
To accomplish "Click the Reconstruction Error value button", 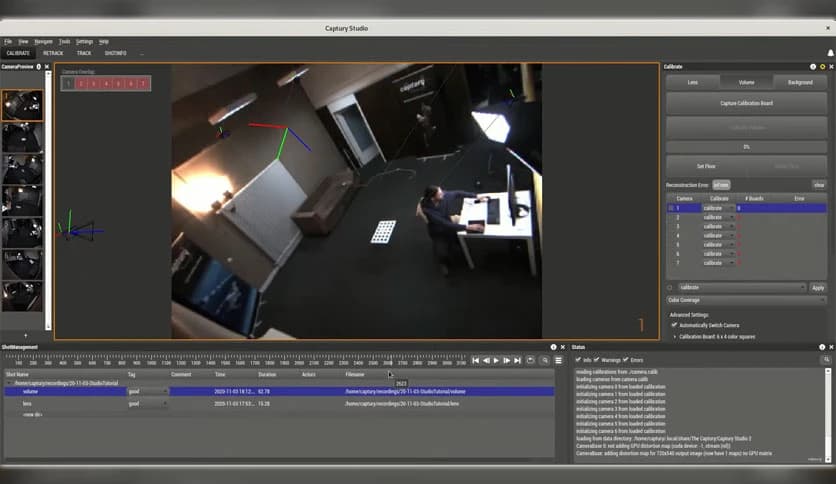I will (x=721, y=185).
